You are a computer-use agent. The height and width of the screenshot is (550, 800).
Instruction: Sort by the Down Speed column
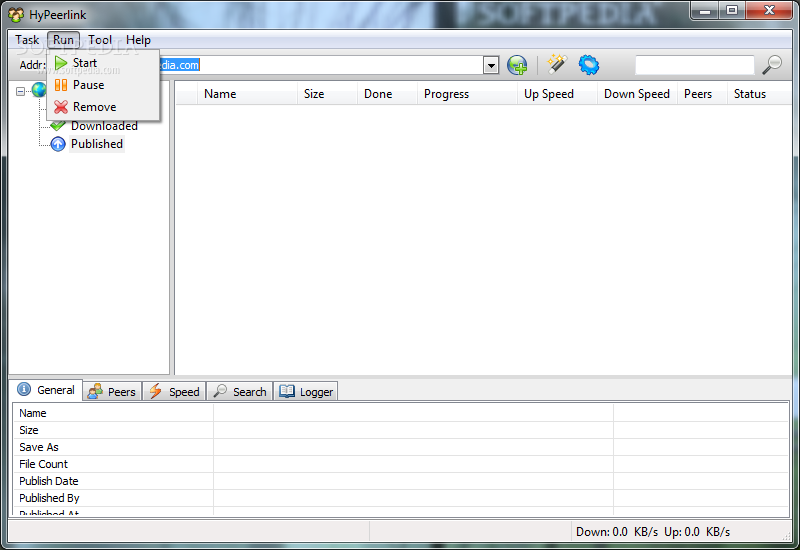pos(637,94)
